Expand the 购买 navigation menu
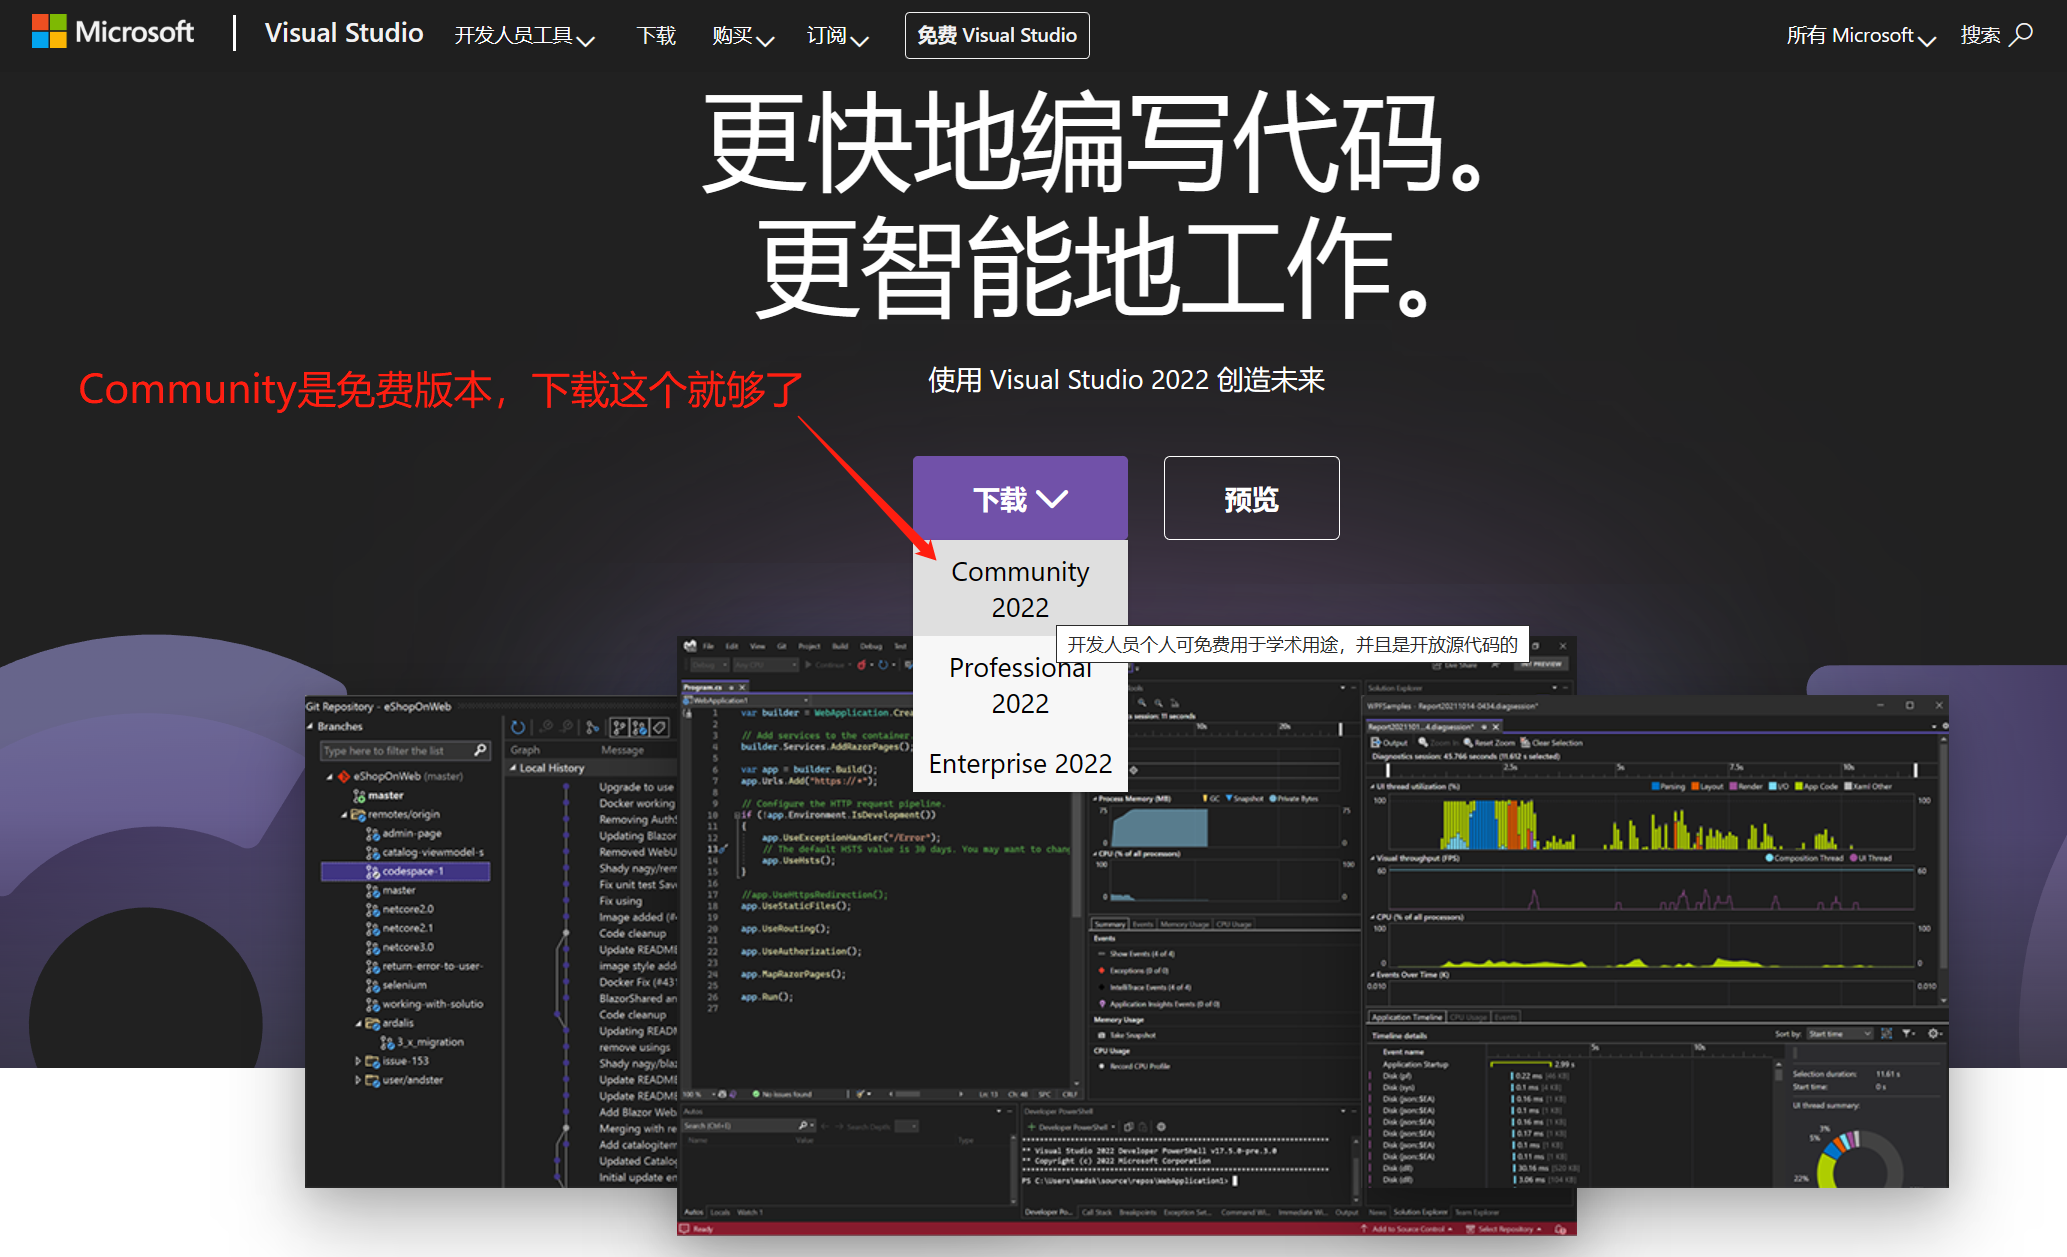Viewport: 2067px width, 1257px height. click(x=743, y=36)
